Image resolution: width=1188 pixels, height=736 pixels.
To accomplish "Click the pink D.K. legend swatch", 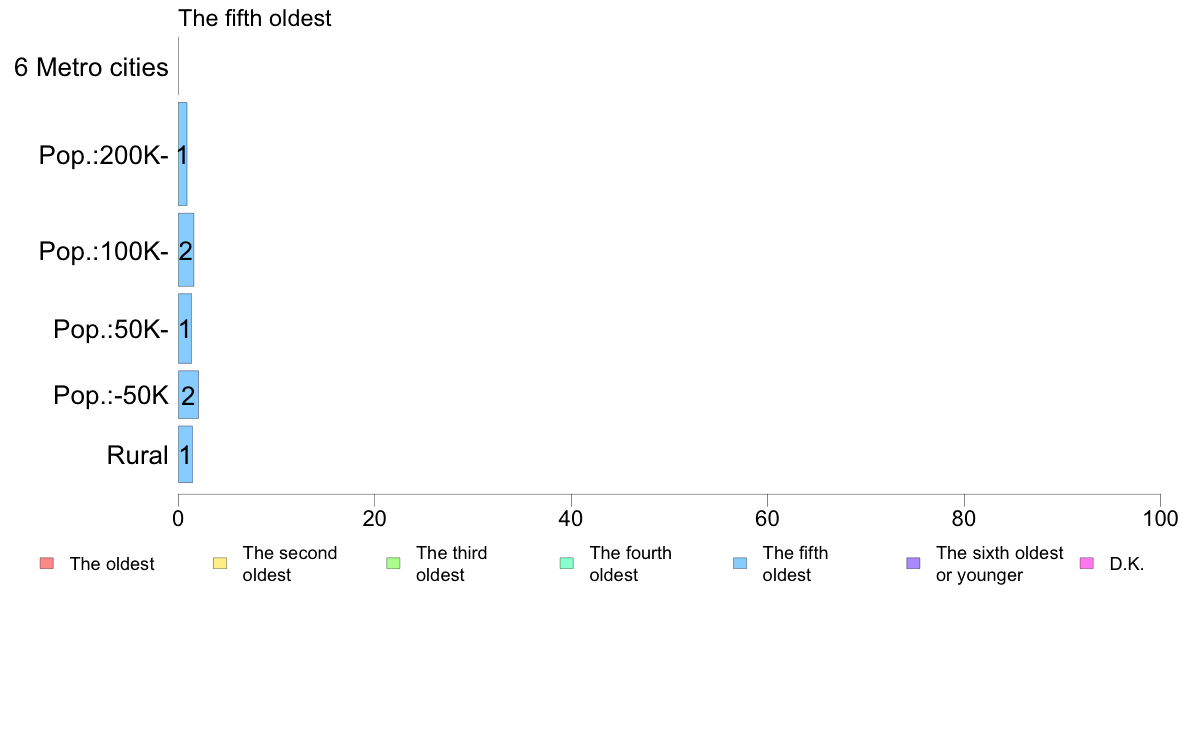I will (x=1087, y=563).
